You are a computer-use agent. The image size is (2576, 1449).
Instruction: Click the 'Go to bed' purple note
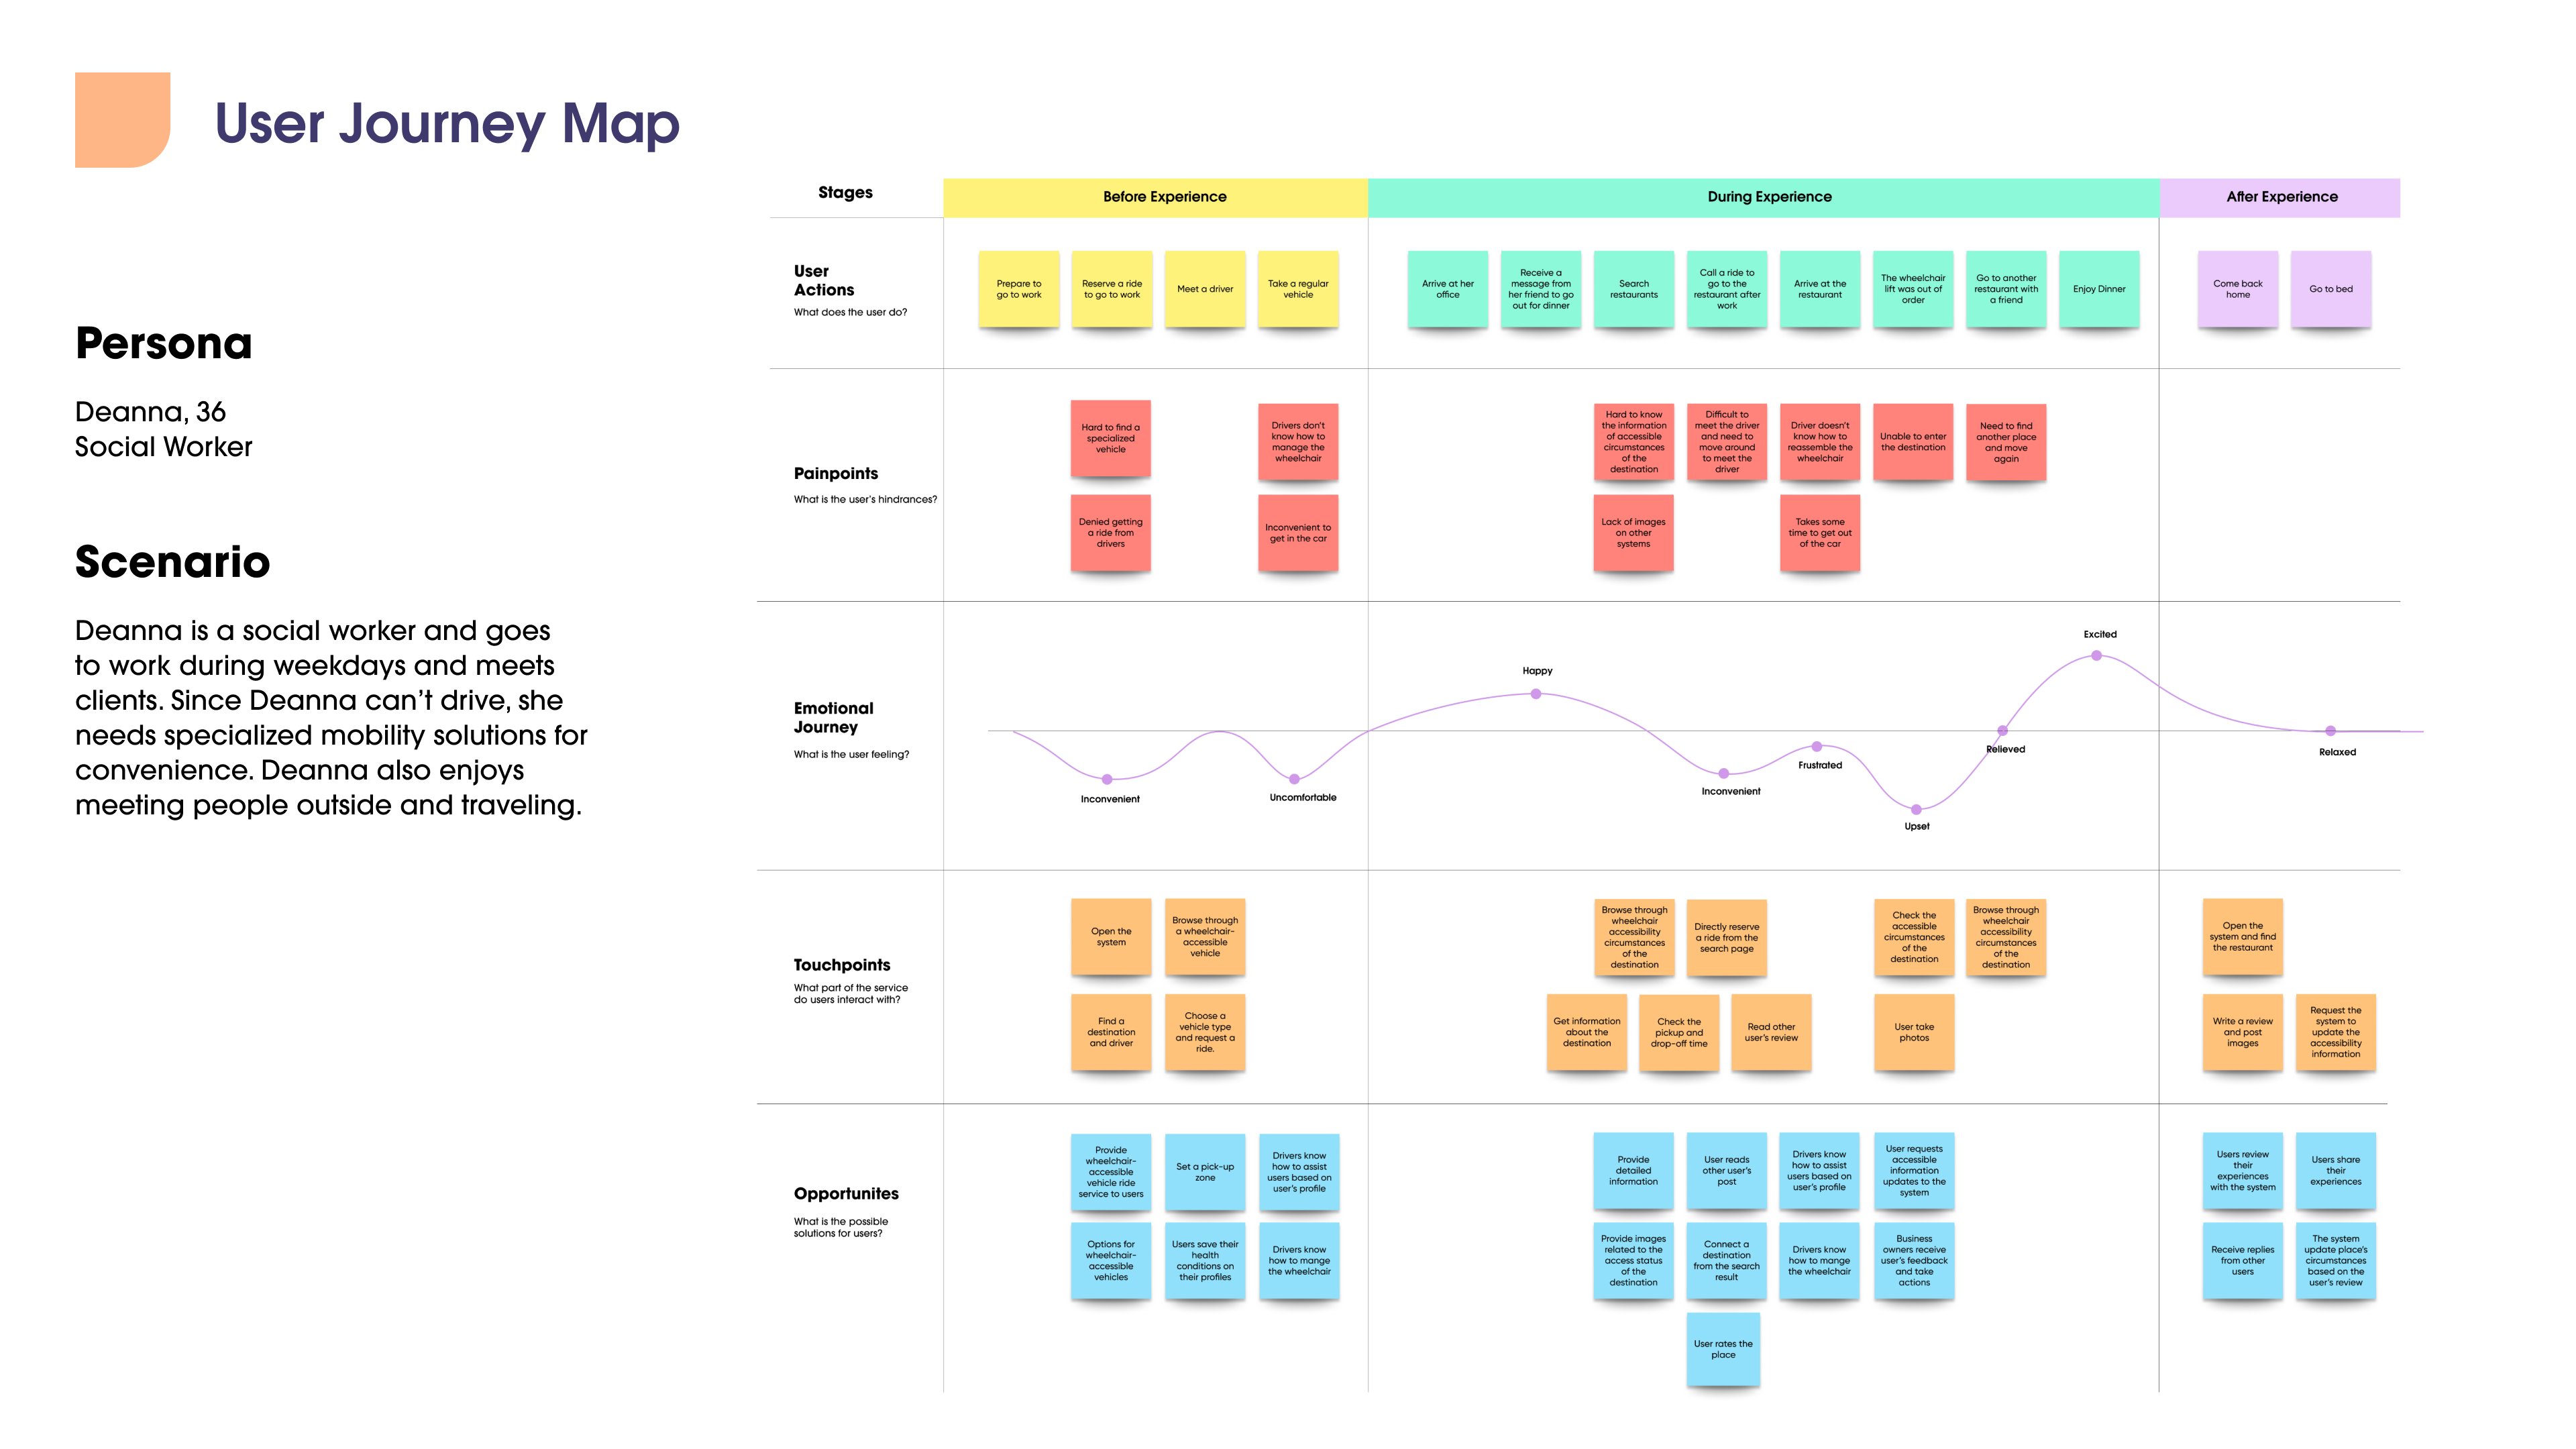click(x=2330, y=289)
